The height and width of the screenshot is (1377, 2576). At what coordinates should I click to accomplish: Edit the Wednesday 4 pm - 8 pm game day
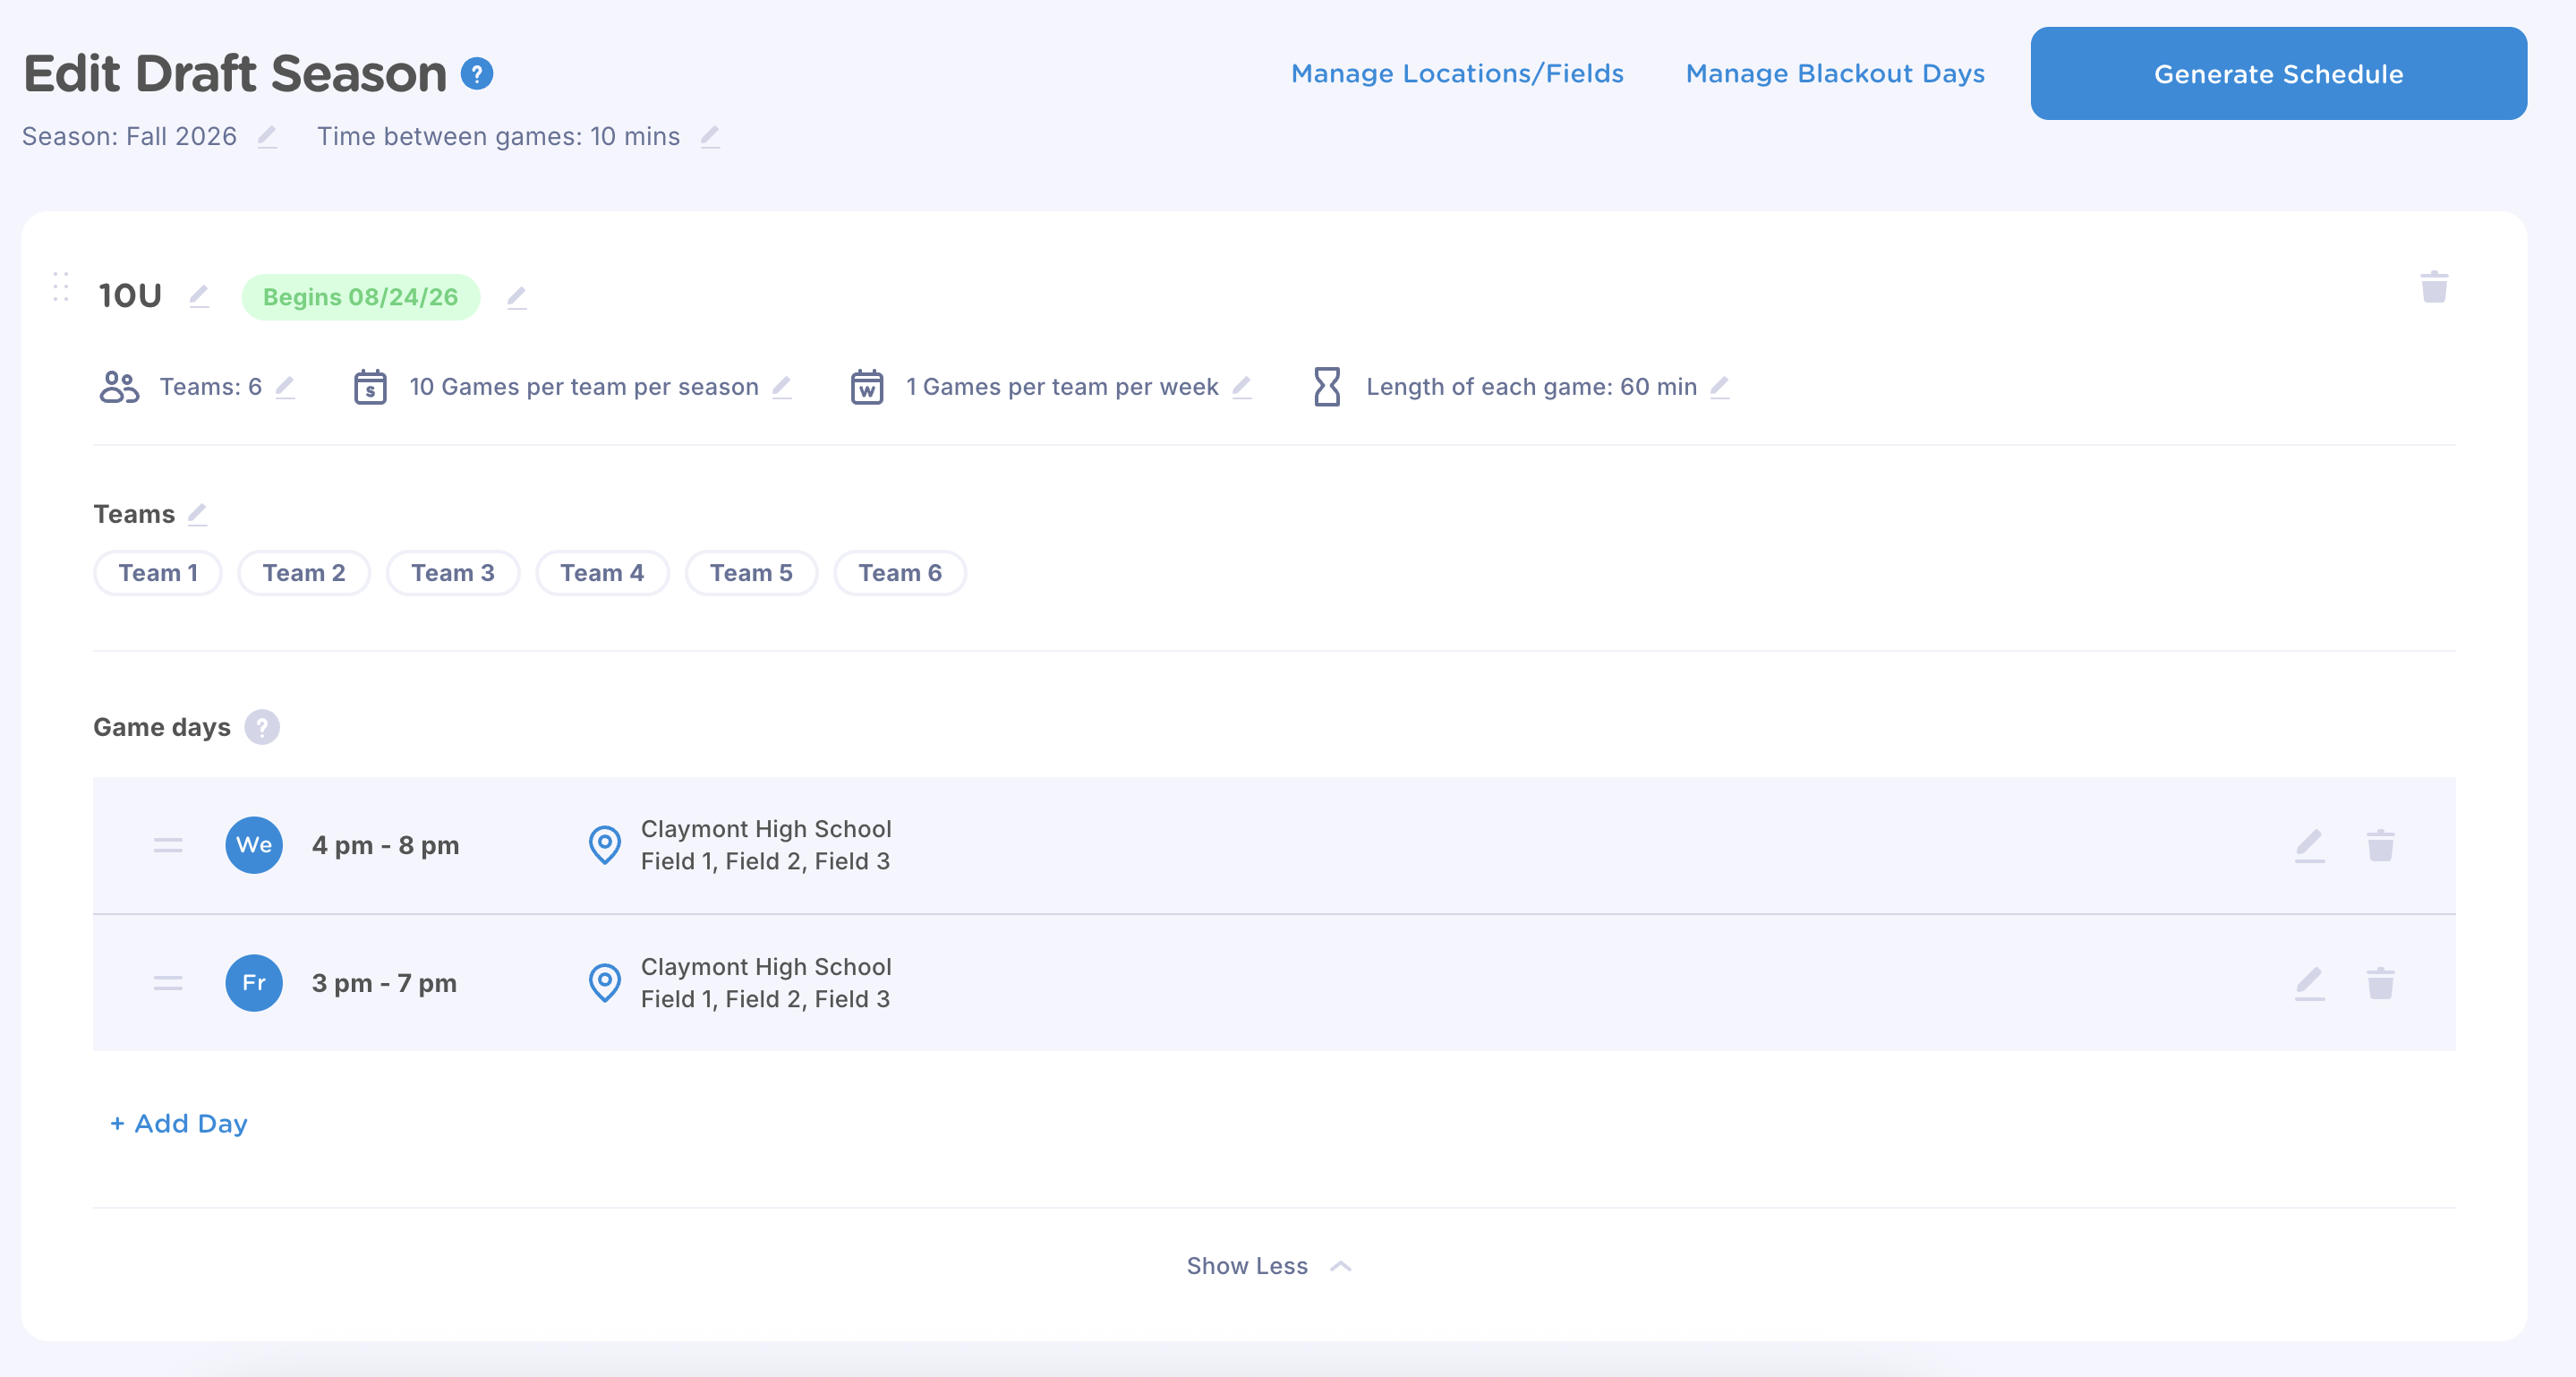coord(2309,846)
